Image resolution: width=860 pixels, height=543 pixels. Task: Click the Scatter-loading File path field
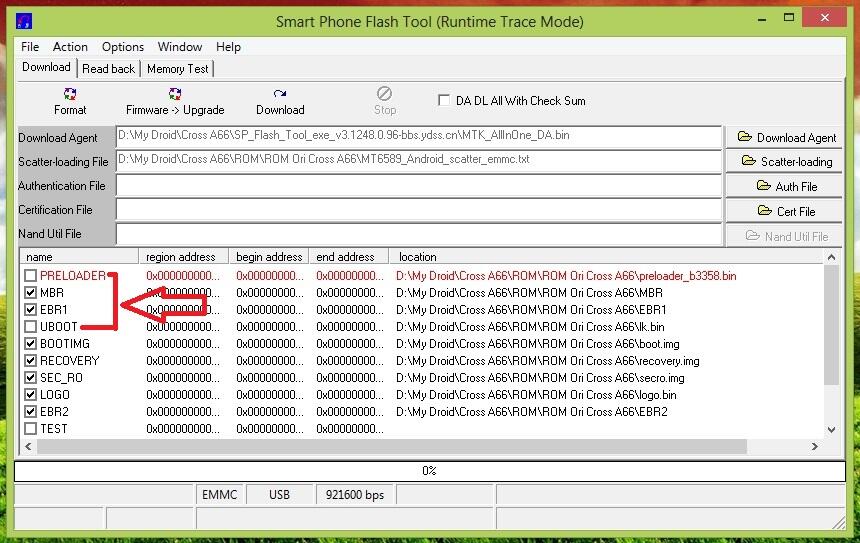418,161
